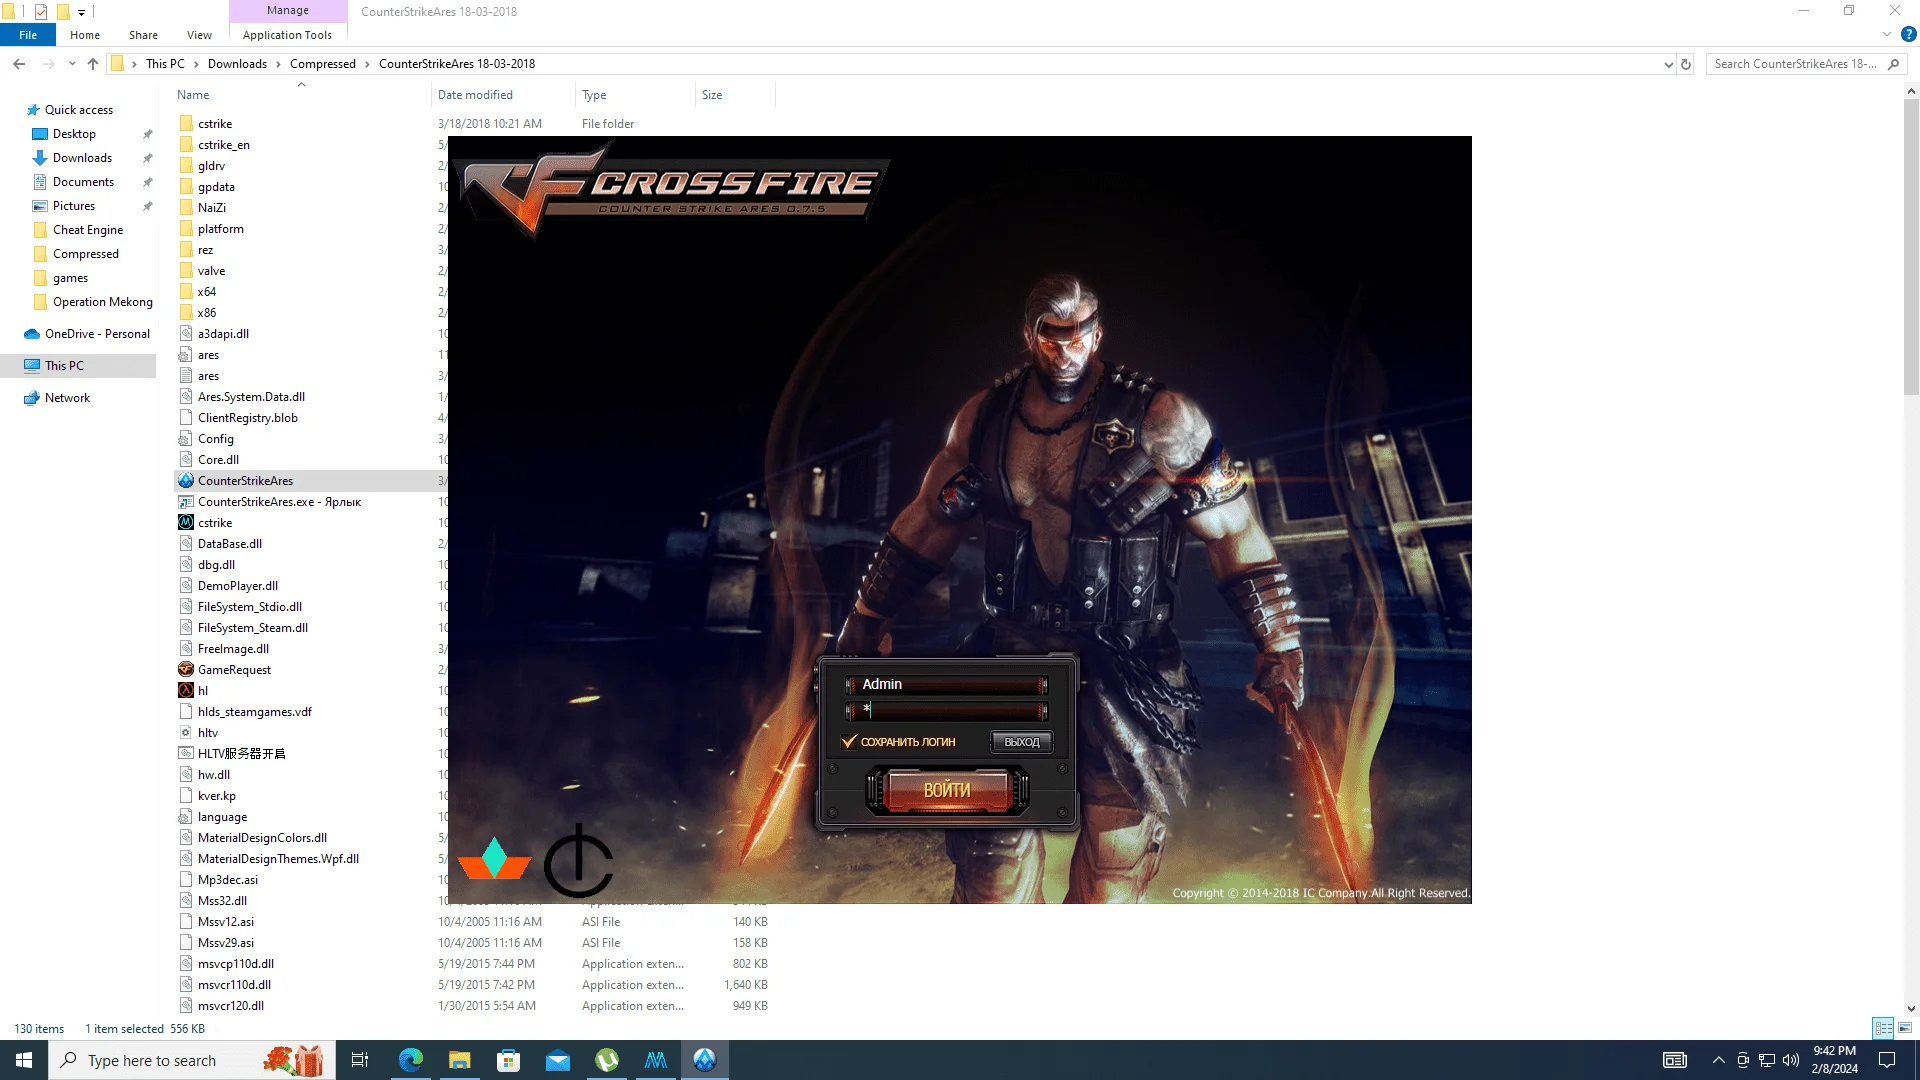The width and height of the screenshot is (1920, 1080).
Task: Navigate back to previous folder
Action: (19, 64)
